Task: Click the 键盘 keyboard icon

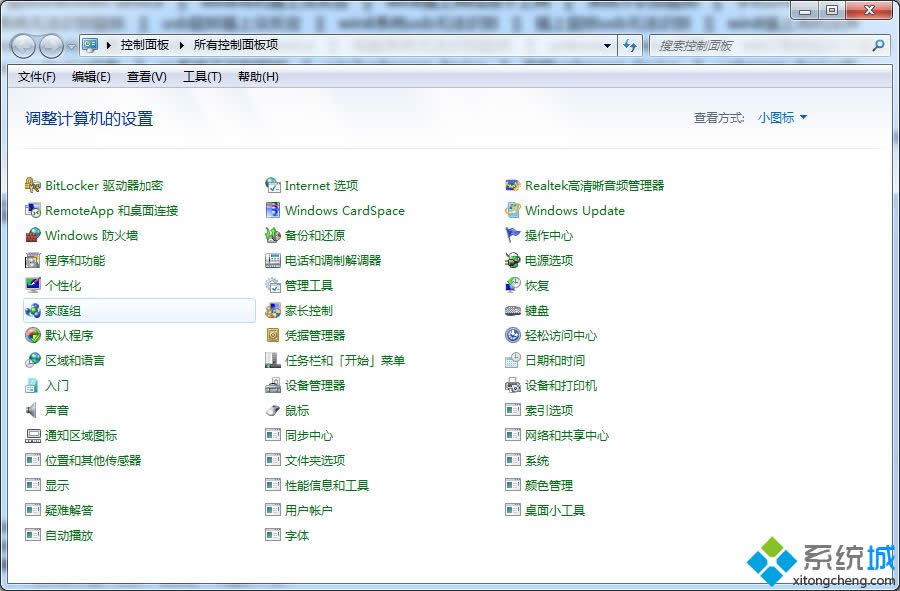Action: point(513,310)
